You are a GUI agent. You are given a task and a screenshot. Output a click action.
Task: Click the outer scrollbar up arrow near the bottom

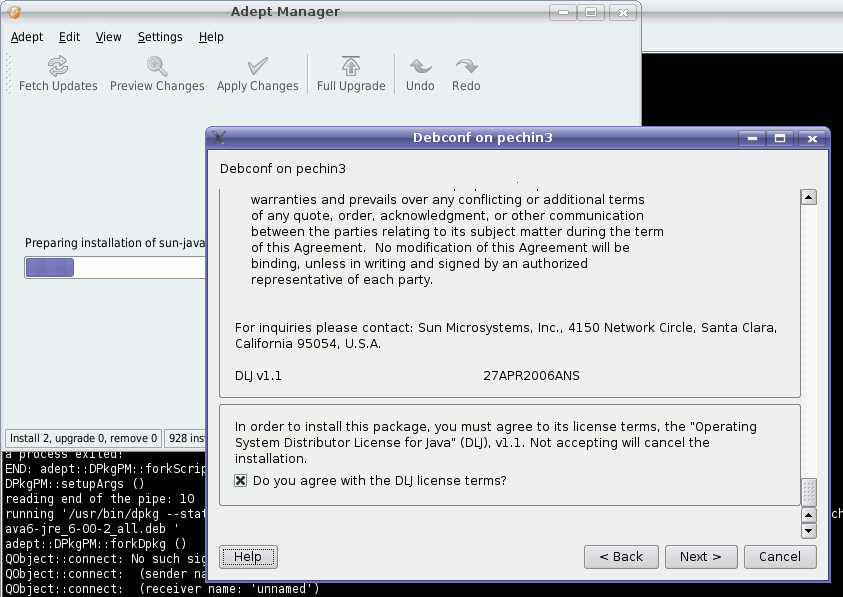809,515
